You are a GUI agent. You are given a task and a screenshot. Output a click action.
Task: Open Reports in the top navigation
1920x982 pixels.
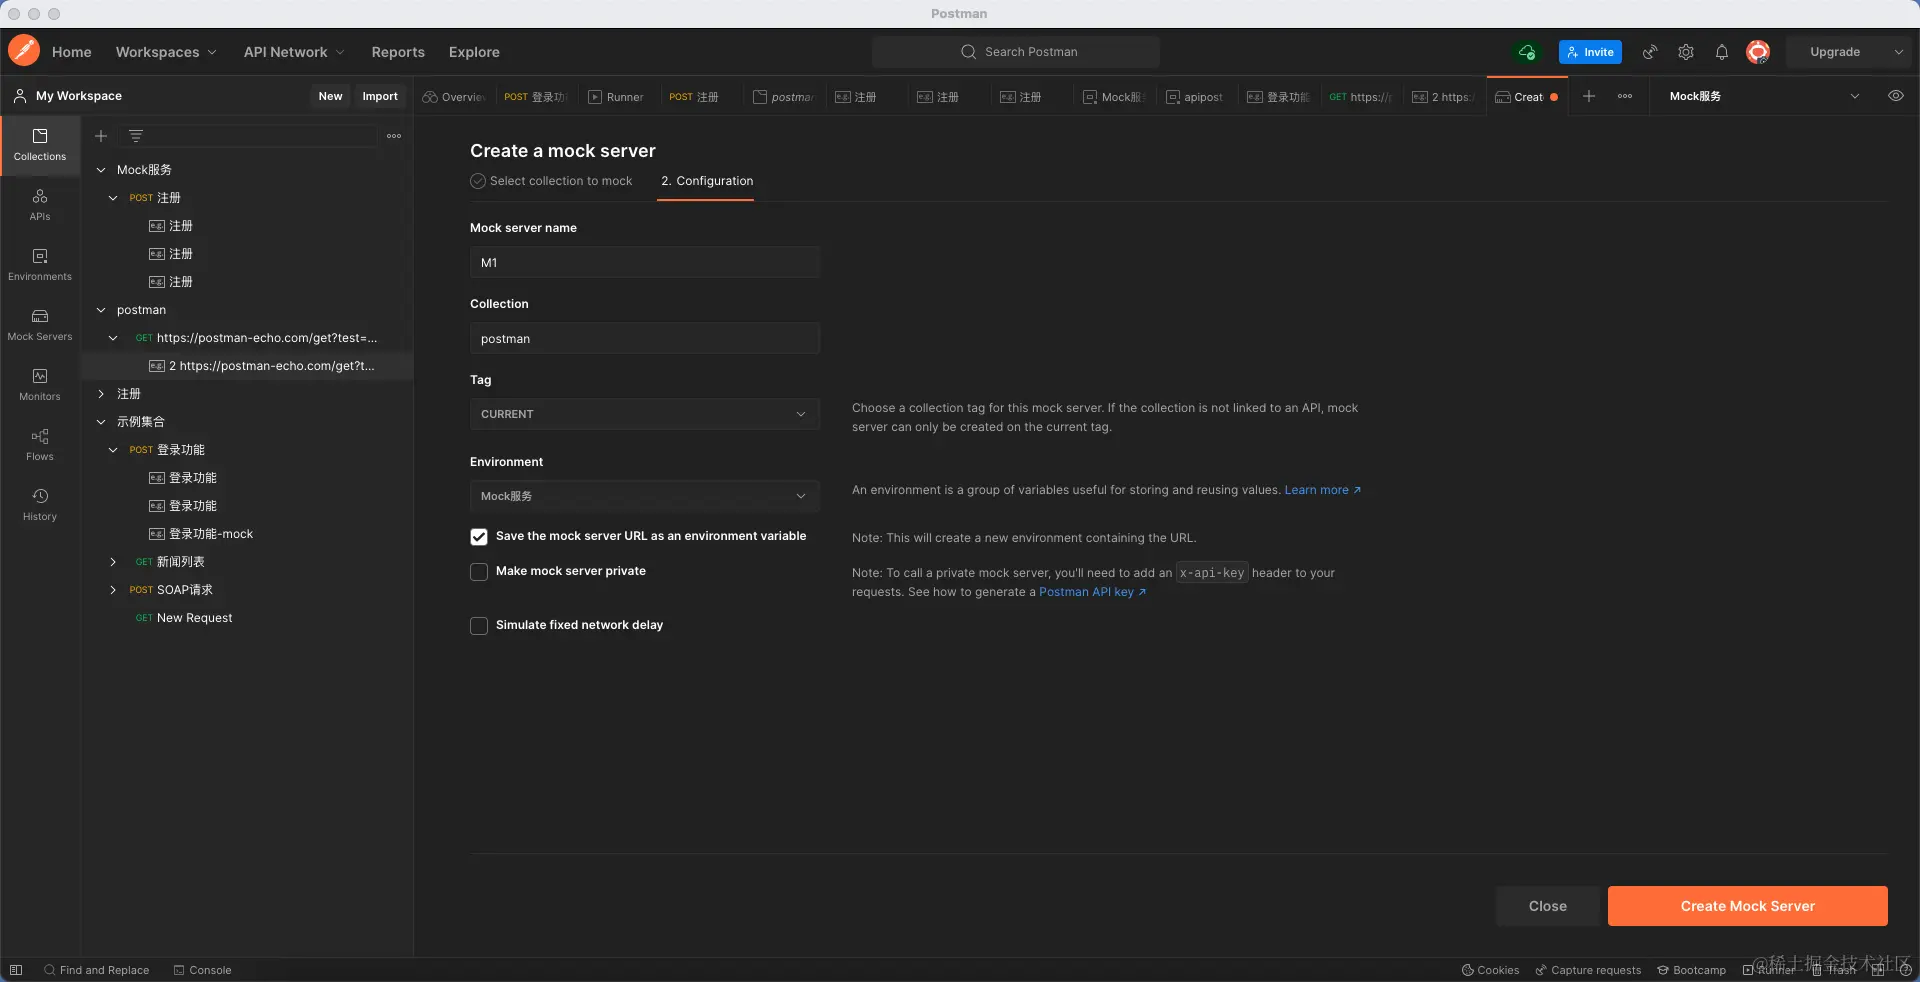tap(398, 52)
